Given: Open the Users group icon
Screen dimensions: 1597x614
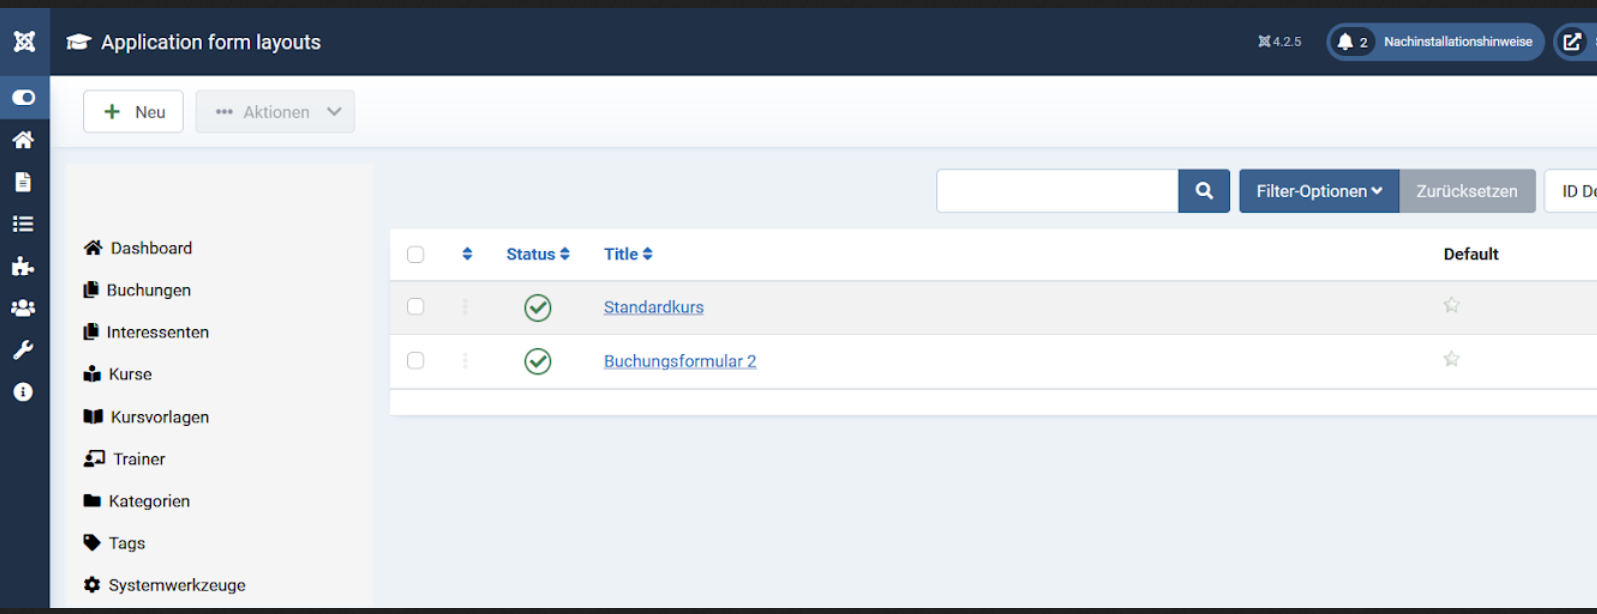Looking at the screenshot, I should (23, 308).
